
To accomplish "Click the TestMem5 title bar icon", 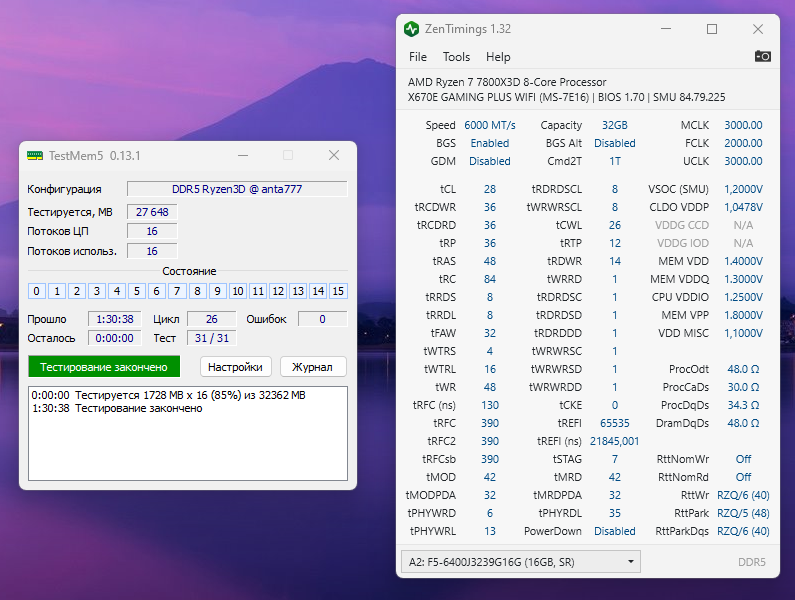I will click(35, 155).
